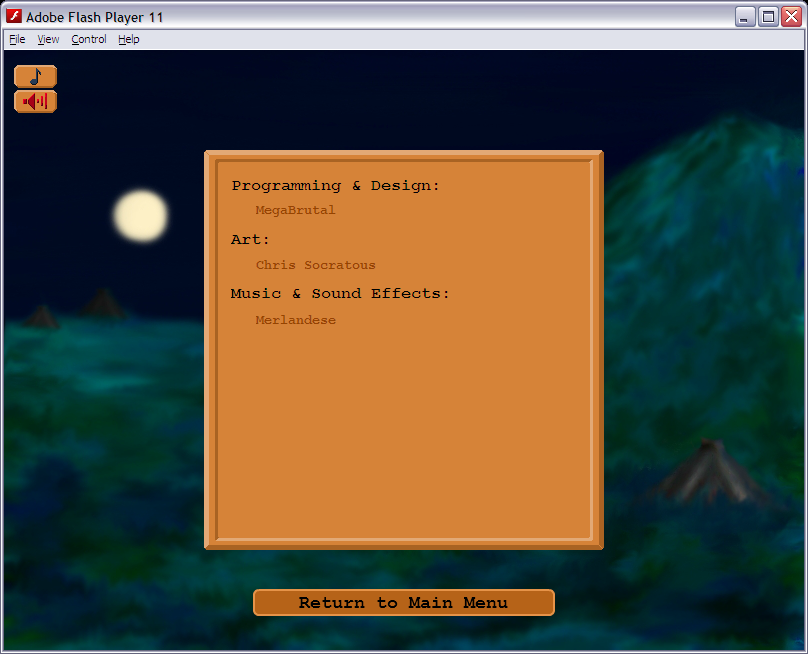Screen dimensions: 808x654
Task: Minimize the Flash Player window
Action: click(x=745, y=17)
